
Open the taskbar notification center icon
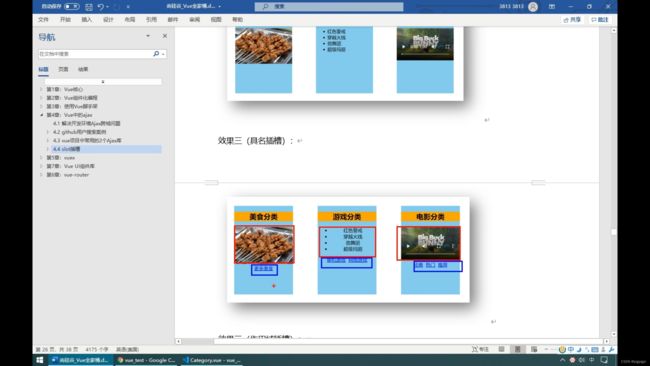click(x=604, y=360)
